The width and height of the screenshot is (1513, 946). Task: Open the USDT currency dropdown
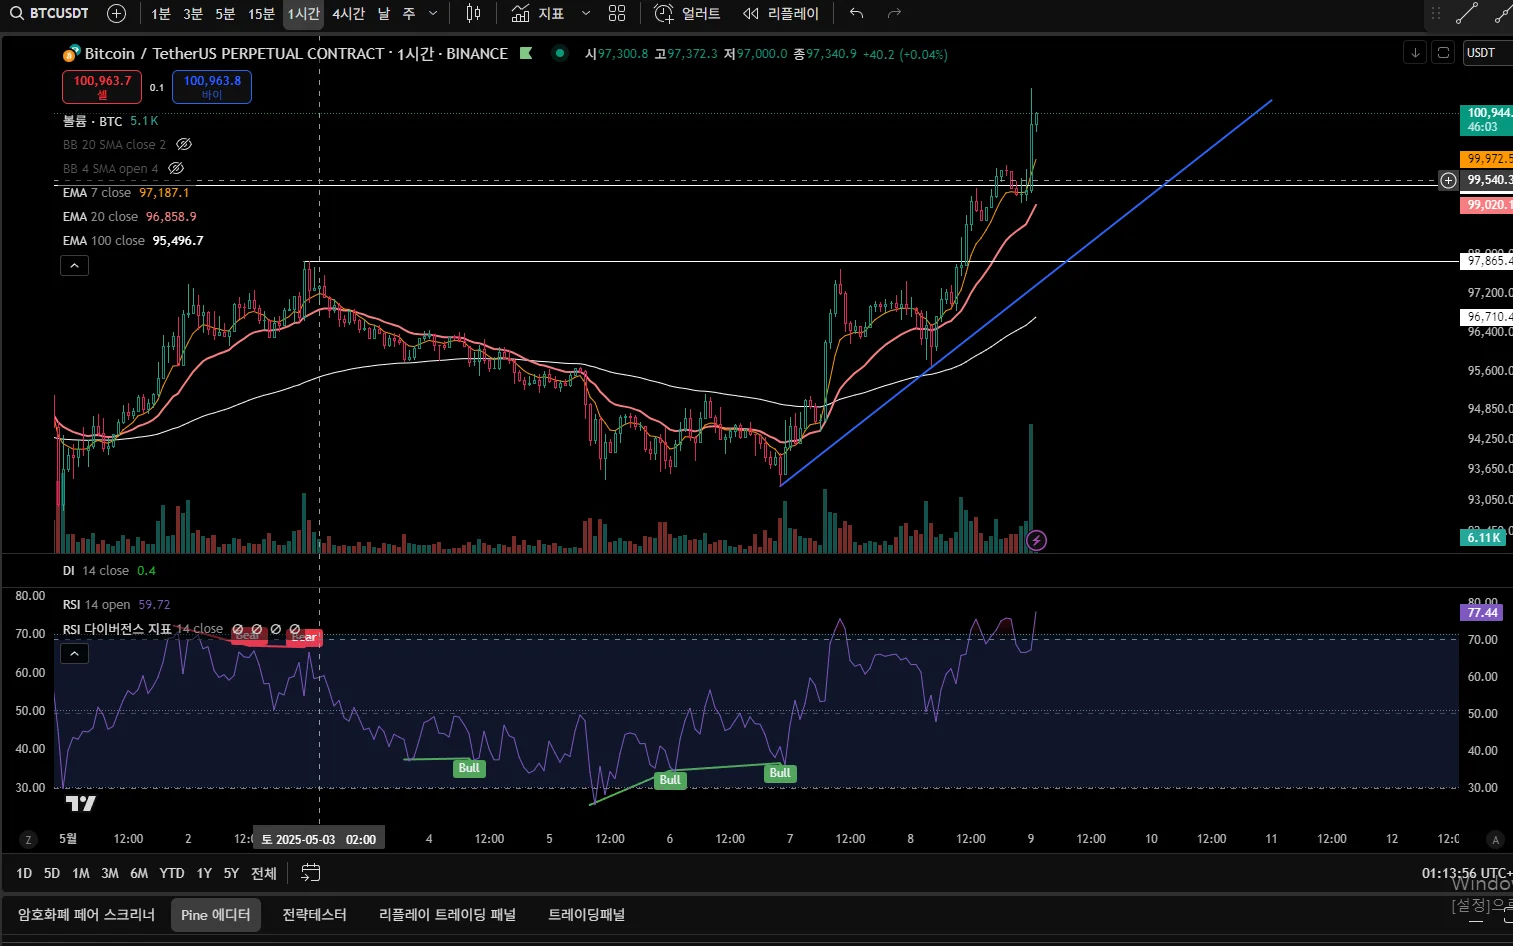1486,53
